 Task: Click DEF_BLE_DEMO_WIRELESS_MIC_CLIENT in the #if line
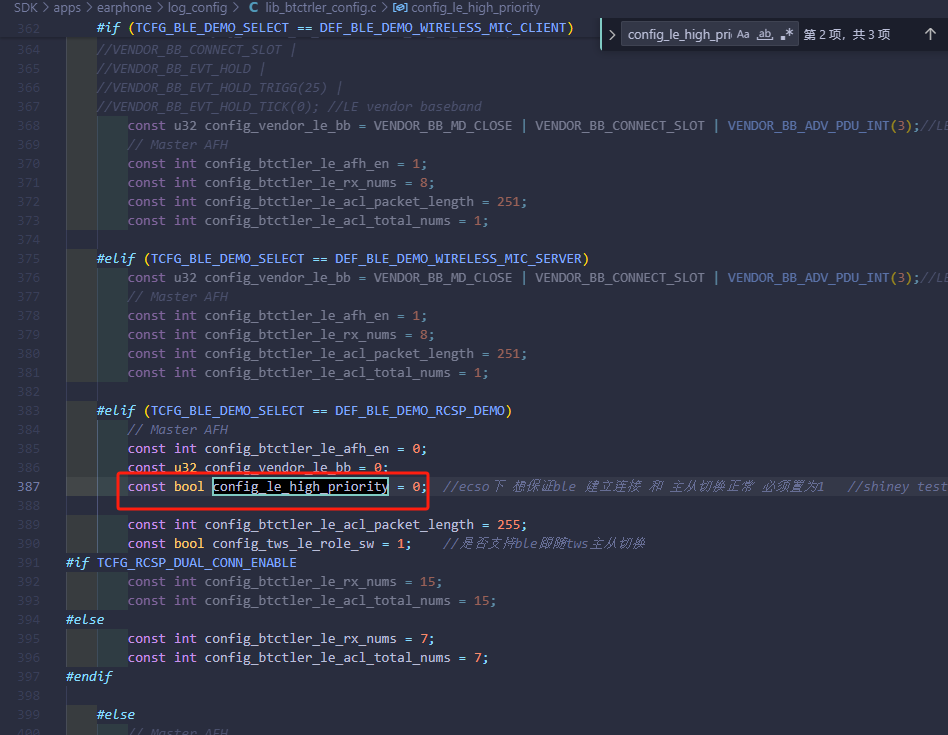[x=443, y=28]
